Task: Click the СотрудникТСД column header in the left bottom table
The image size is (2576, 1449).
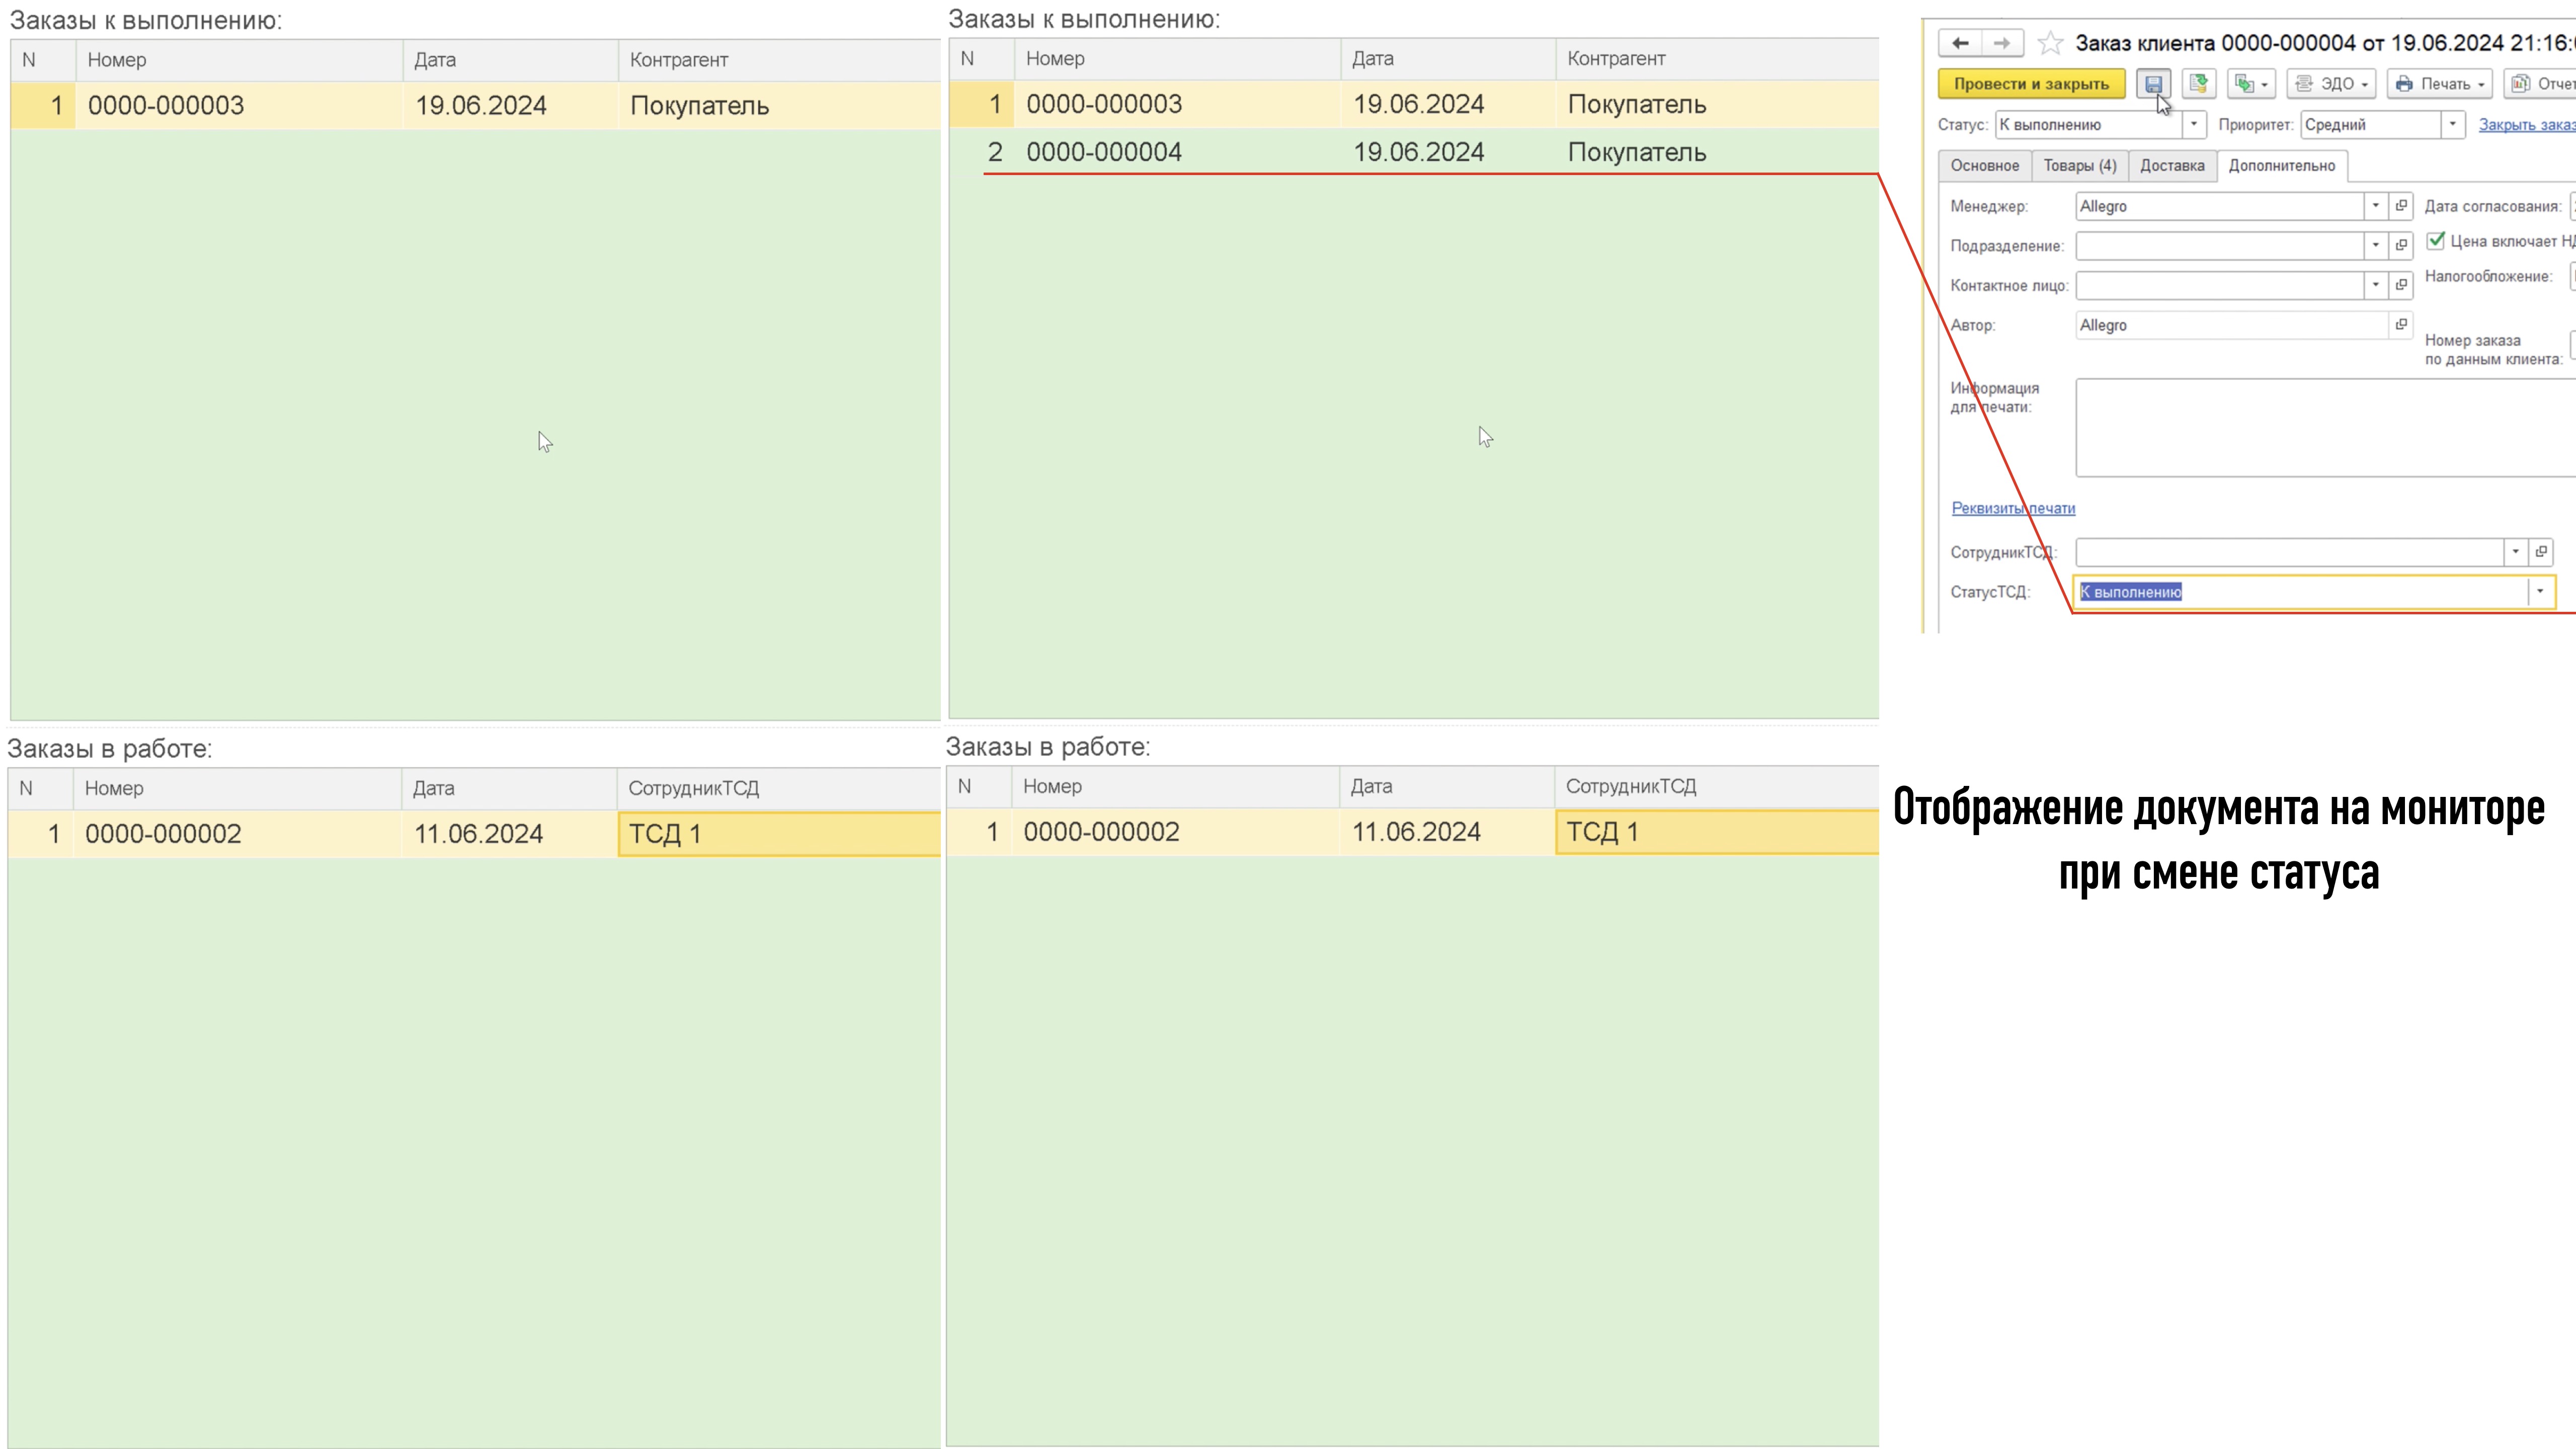Action: click(778, 788)
